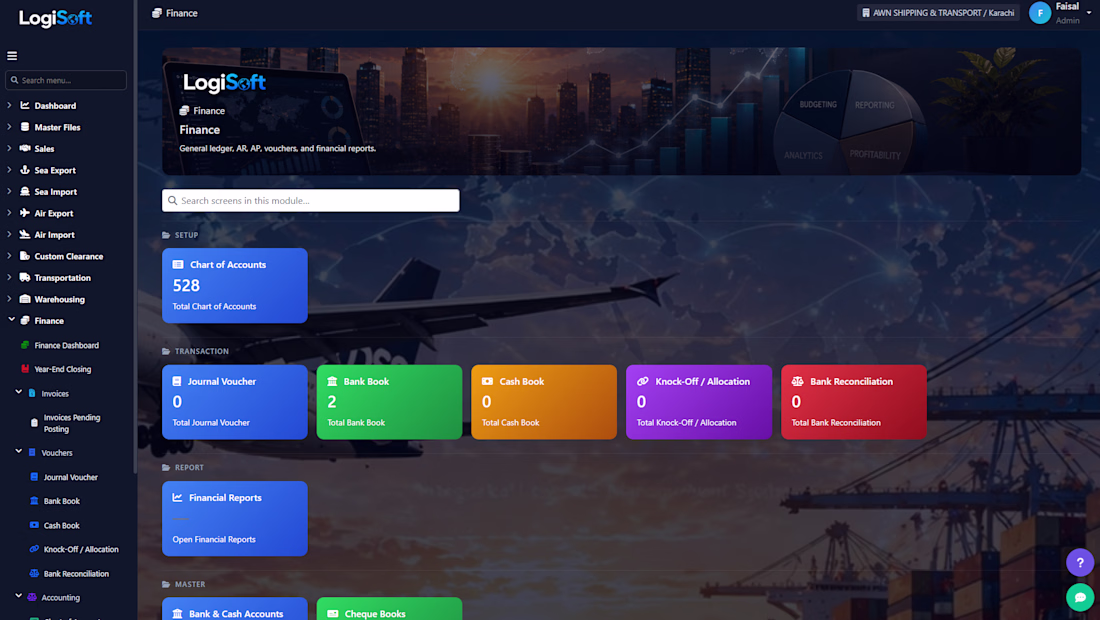This screenshot has height=620, width=1100.
Task: Open the orange Cash Book card
Action: 544,402
